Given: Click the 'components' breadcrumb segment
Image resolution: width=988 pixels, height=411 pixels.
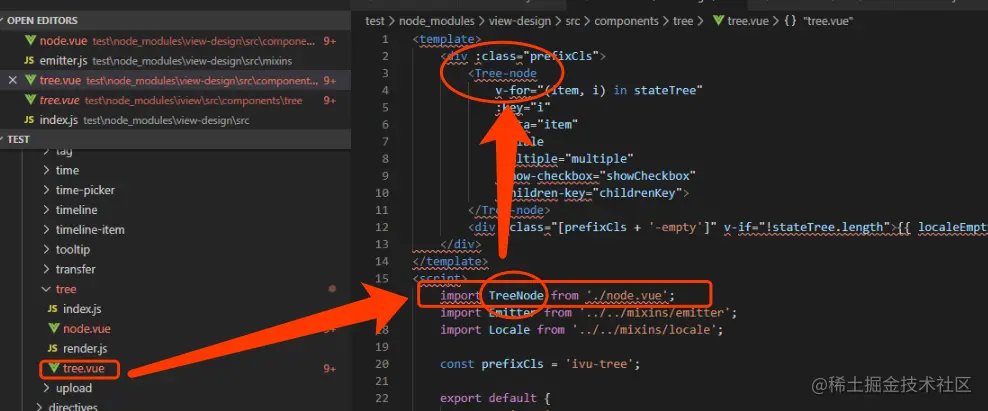Looking at the screenshot, I should click(x=625, y=21).
